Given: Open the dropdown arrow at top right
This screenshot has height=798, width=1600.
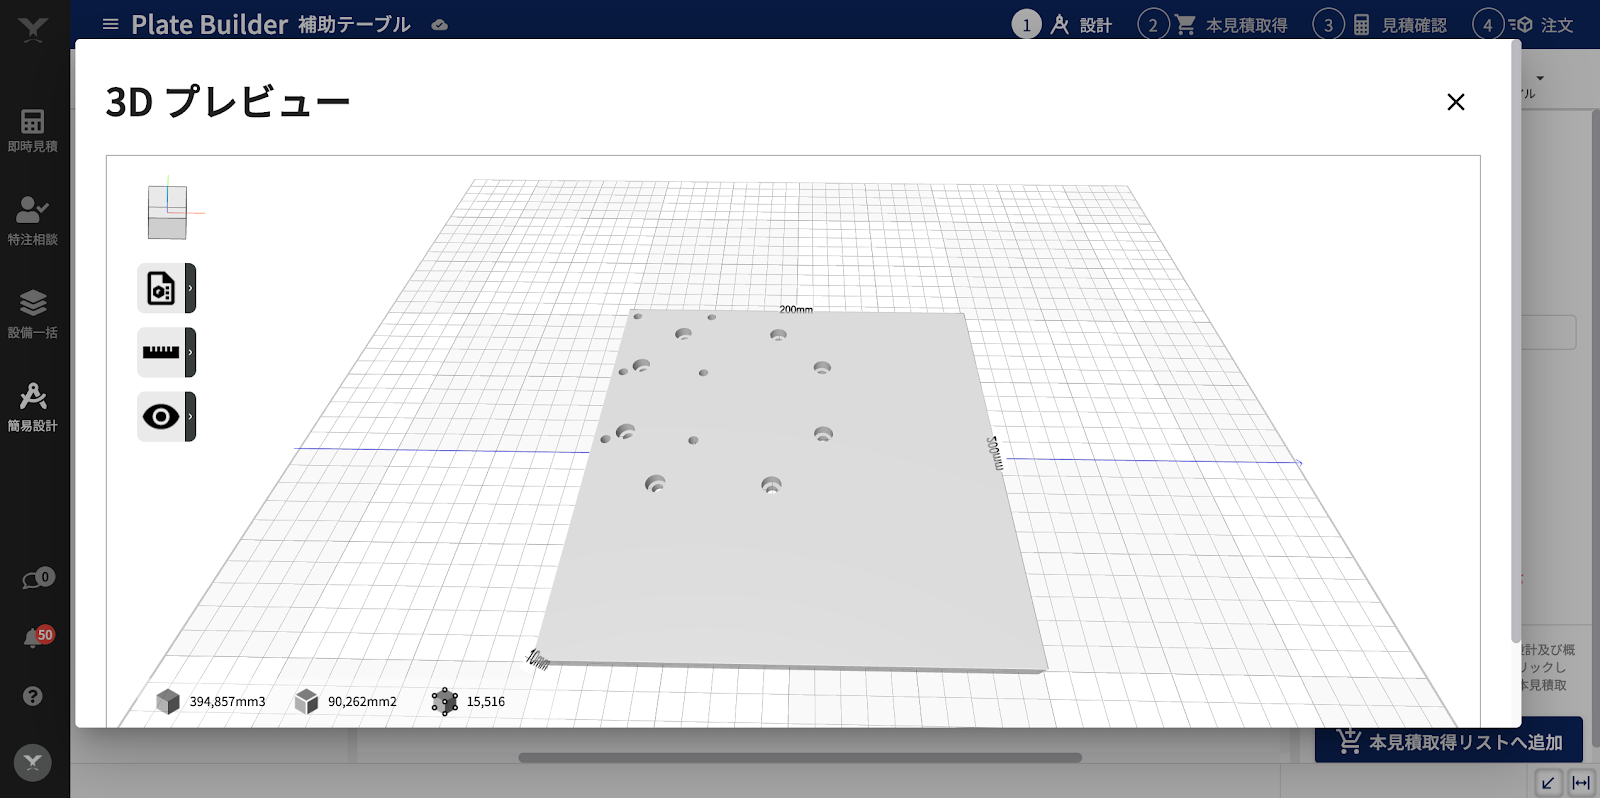Looking at the screenshot, I should pyautogui.click(x=1540, y=78).
